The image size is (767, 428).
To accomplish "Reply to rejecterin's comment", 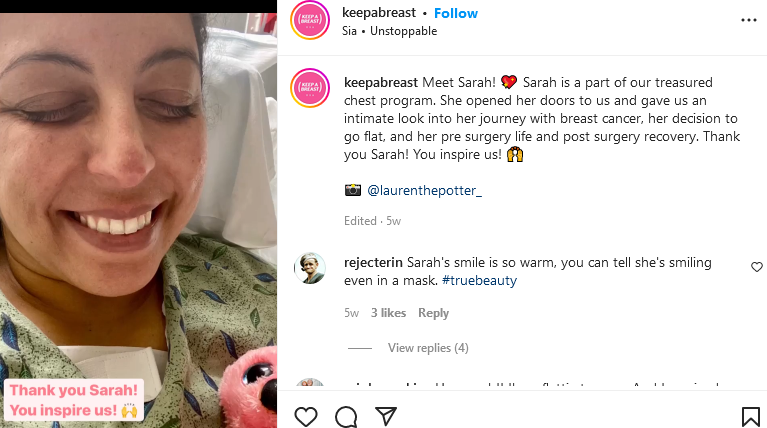I will (433, 313).
